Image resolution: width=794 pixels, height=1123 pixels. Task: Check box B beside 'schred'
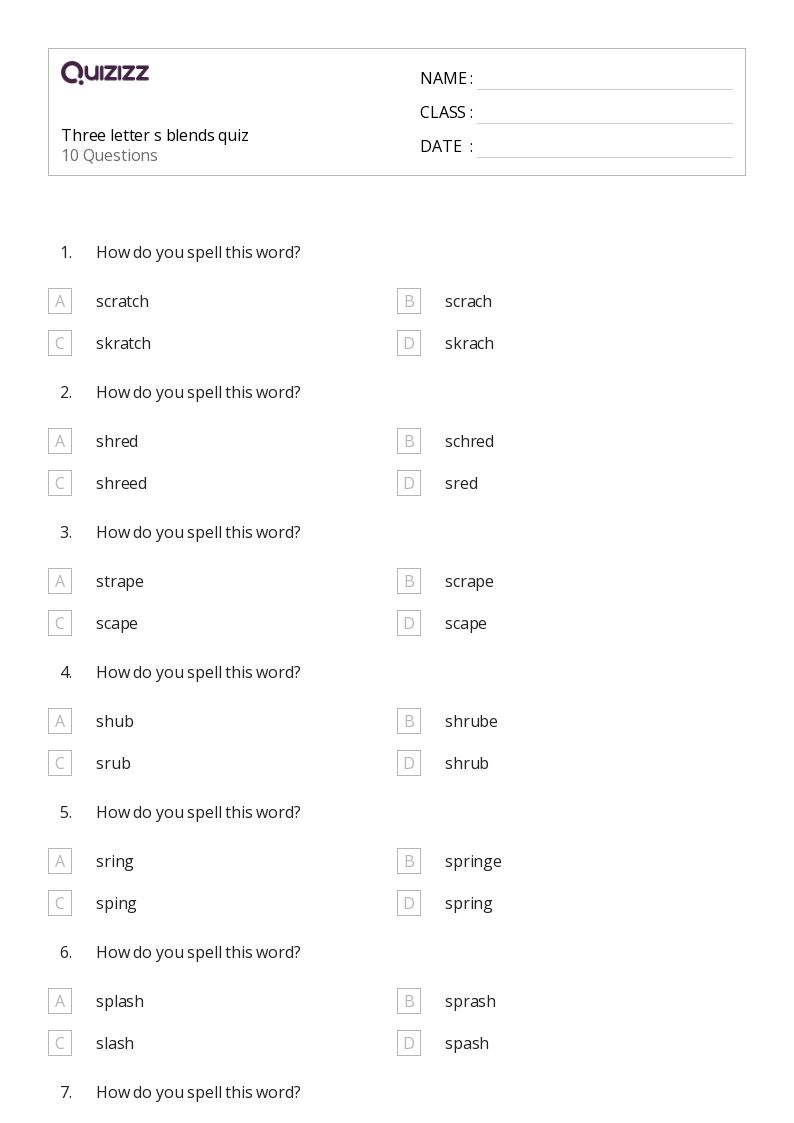coord(409,441)
